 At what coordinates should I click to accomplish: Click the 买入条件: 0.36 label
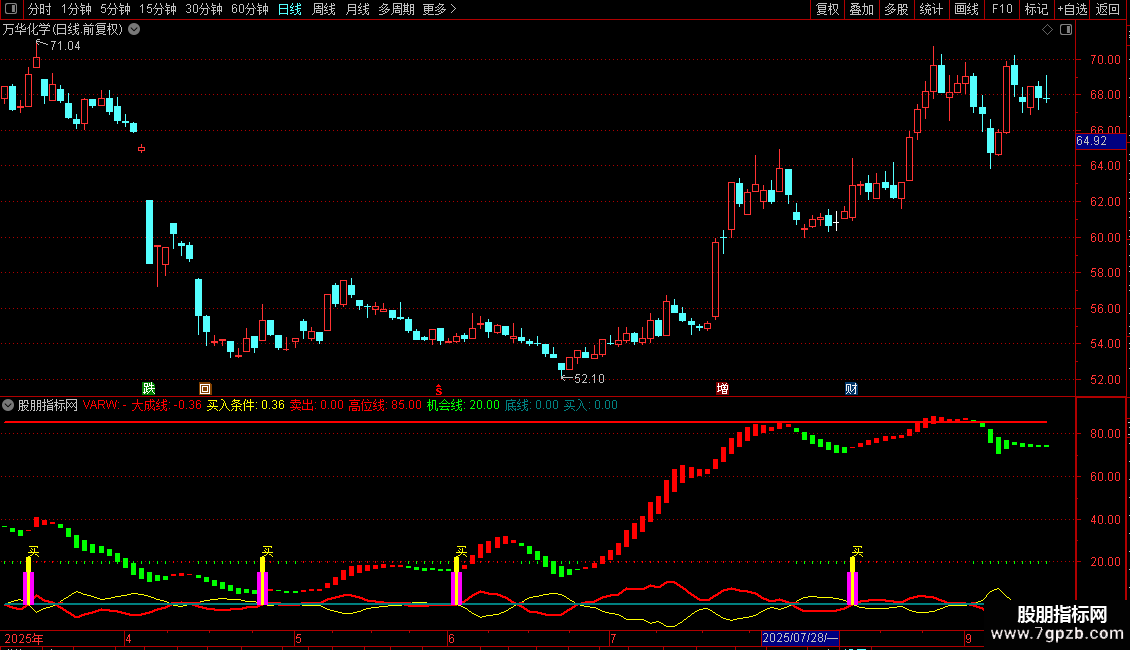tap(246, 405)
